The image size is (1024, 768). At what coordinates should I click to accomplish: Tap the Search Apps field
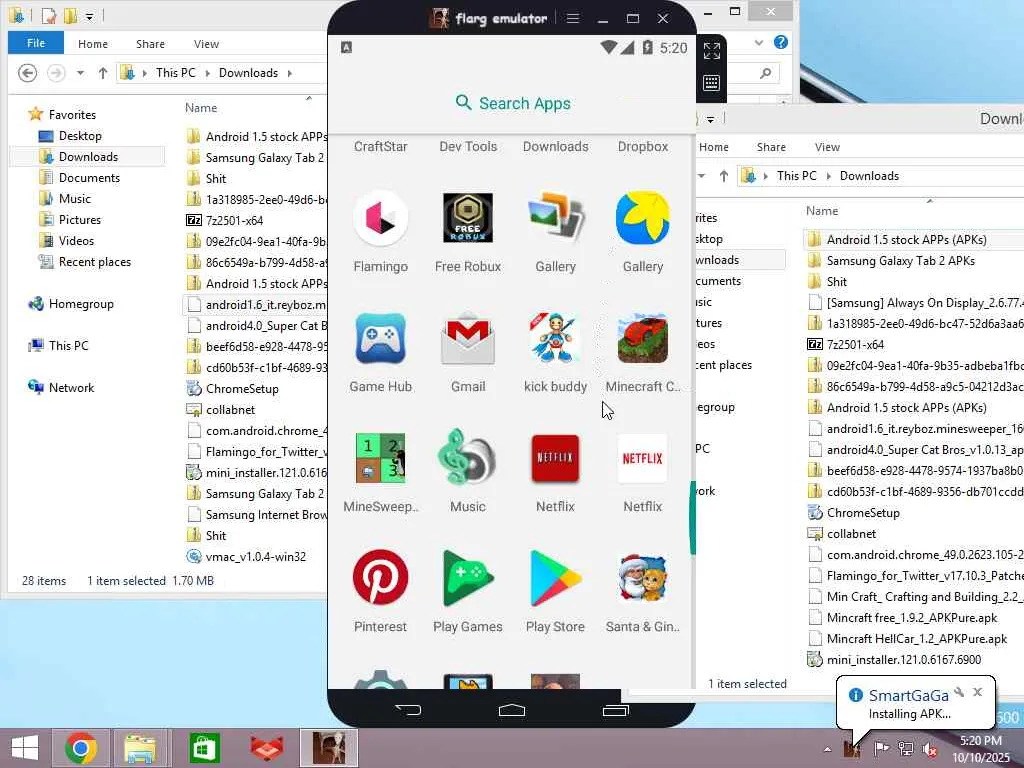(512, 103)
